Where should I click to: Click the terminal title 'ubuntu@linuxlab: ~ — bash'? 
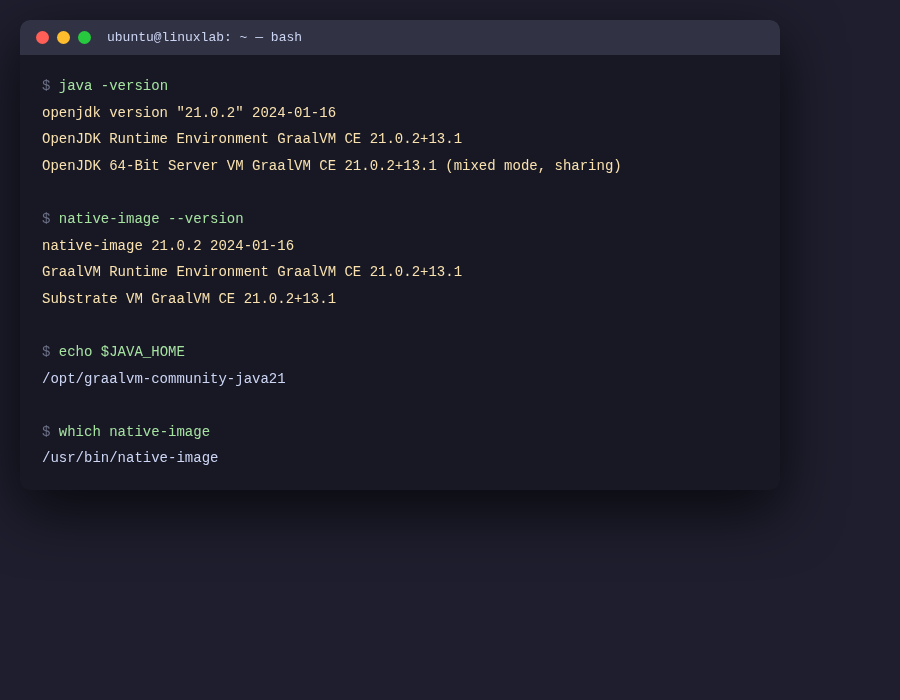204,37
